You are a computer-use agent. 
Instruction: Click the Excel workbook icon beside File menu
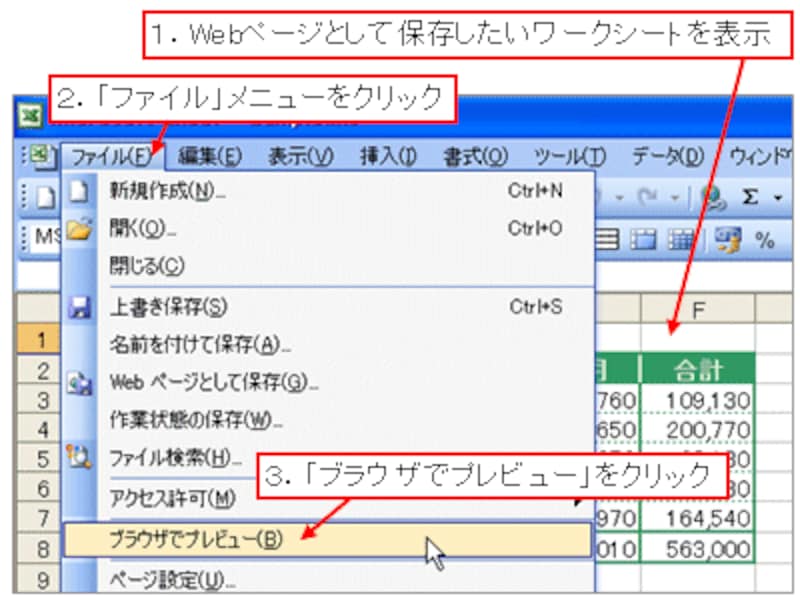click(x=41, y=157)
